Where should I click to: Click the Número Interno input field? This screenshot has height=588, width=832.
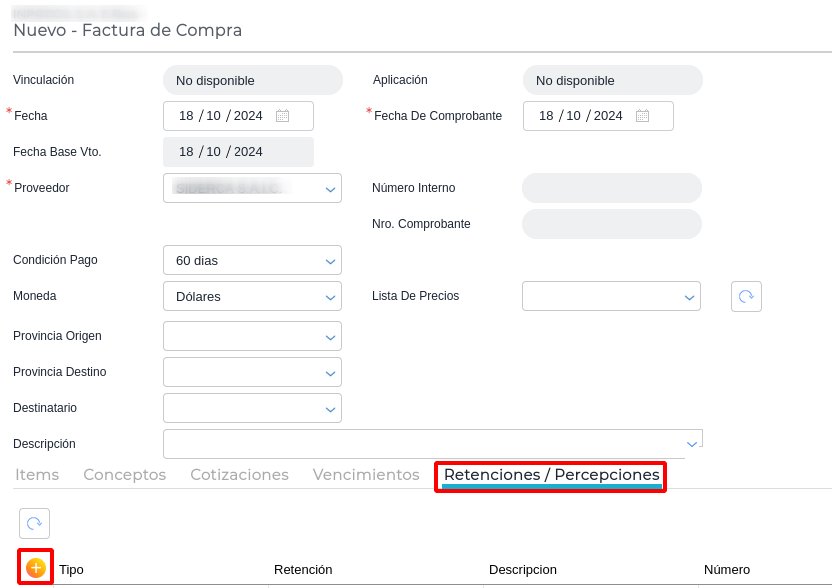(x=612, y=188)
